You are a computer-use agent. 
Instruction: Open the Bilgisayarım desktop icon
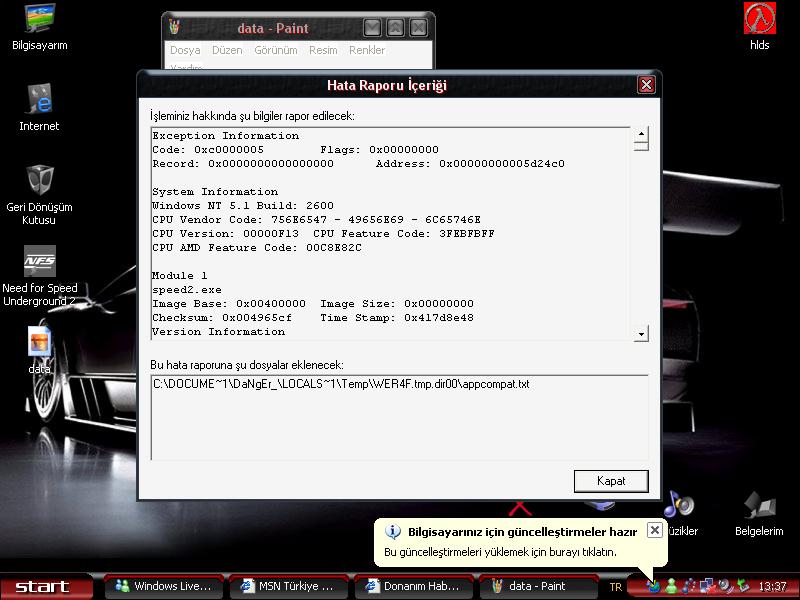tap(40, 28)
